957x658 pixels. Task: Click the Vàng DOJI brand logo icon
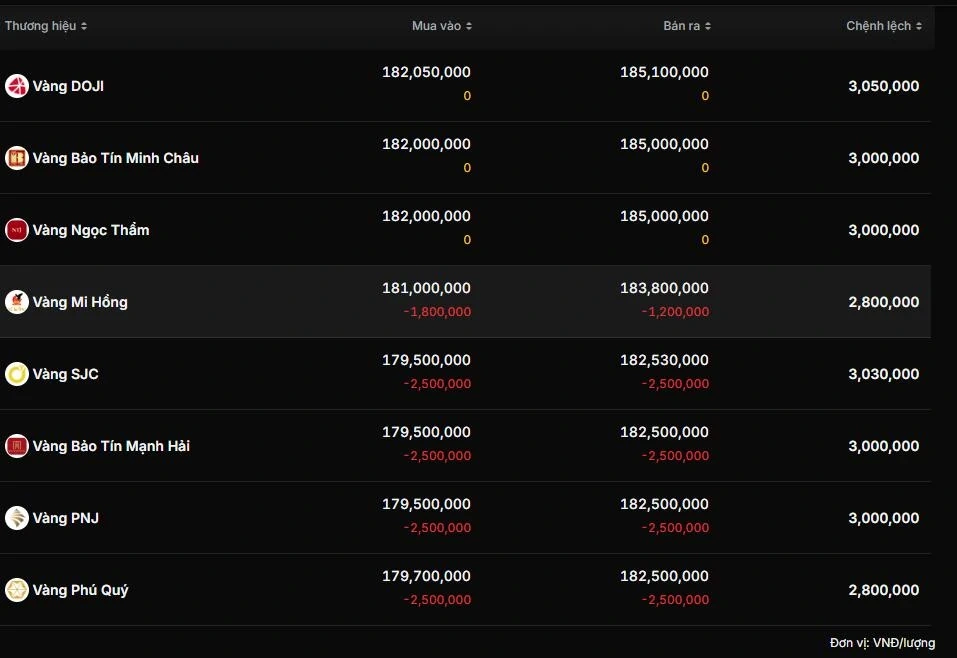pos(17,86)
